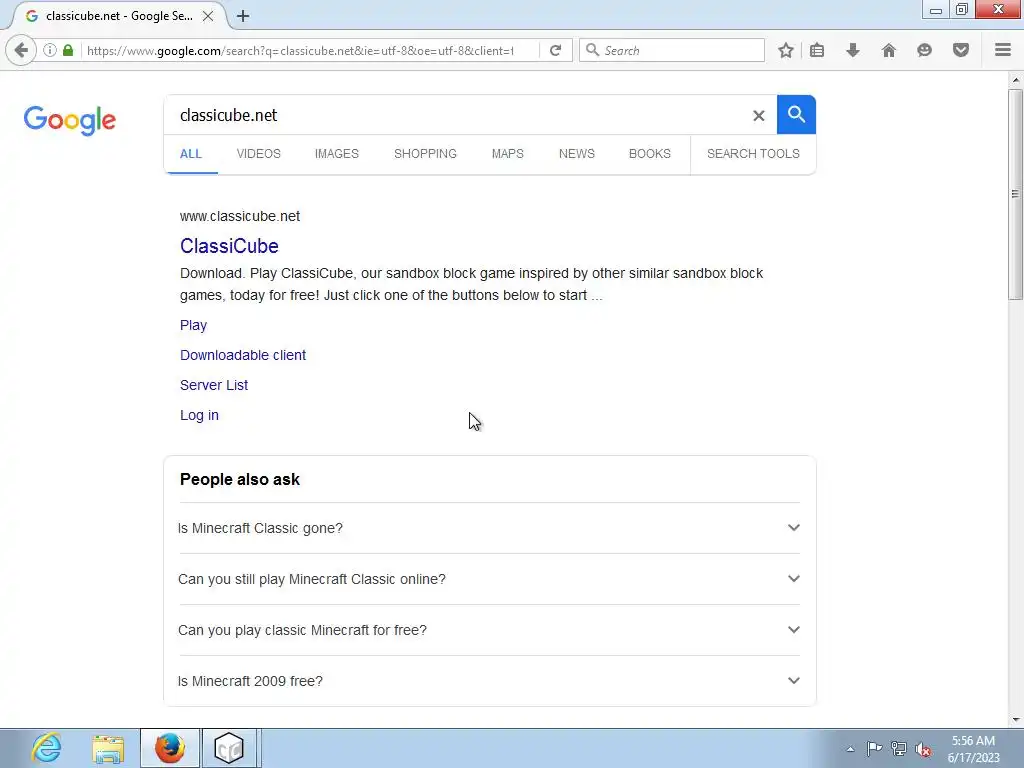This screenshot has width=1024, height=768.
Task: Open the smiley chat icon in toolbar
Action: pyautogui.click(x=924, y=50)
